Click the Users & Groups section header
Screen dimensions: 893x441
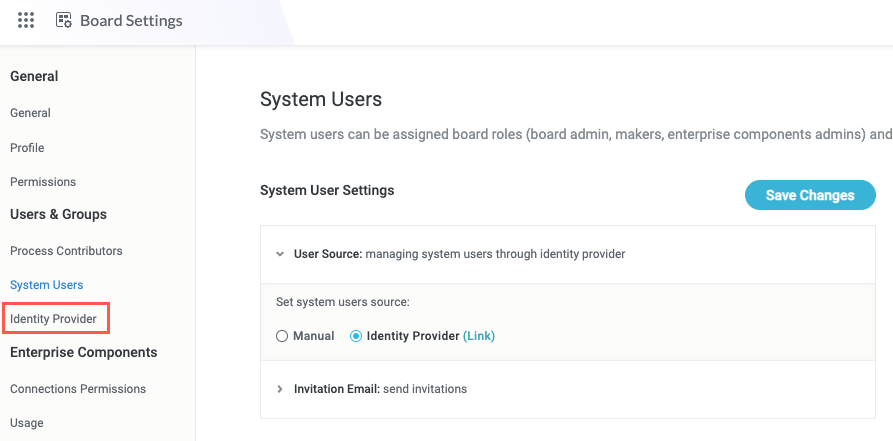coord(58,215)
